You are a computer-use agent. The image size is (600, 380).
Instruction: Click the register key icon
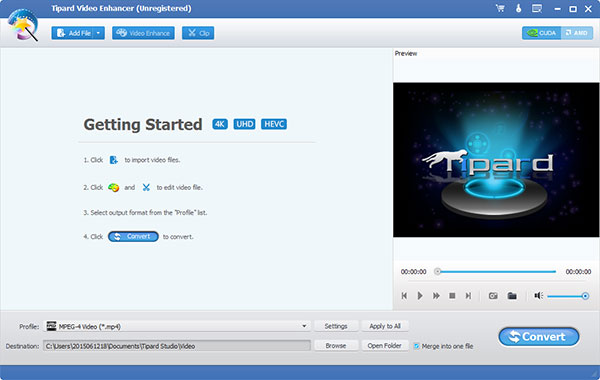(518, 8)
